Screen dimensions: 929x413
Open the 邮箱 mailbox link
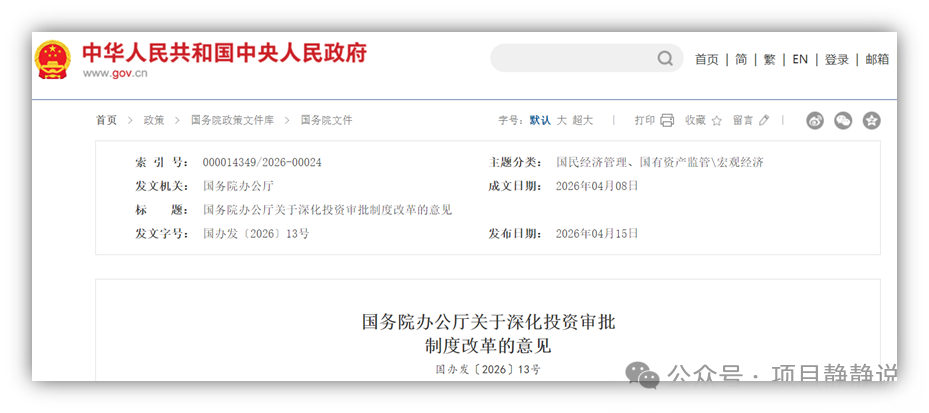(x=877, y=59)
